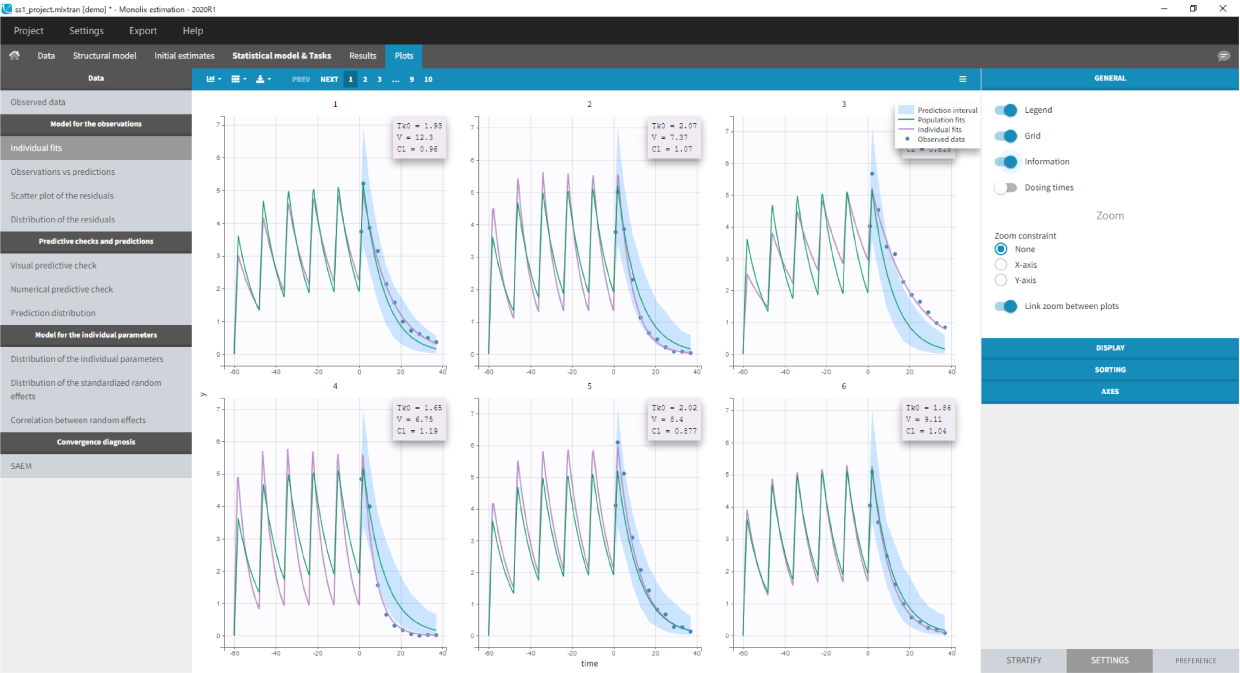The image size is (1240, 673).
Task: Switch to the Data tab
Action: [46, 56]
